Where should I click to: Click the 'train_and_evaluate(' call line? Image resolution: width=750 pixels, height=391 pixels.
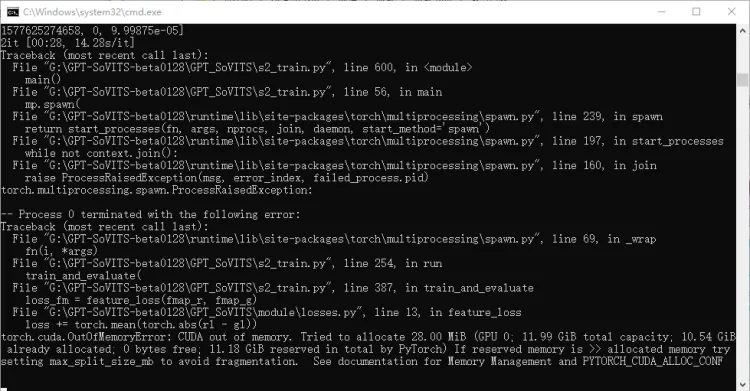pyautogui.click(x=83, y=276)
